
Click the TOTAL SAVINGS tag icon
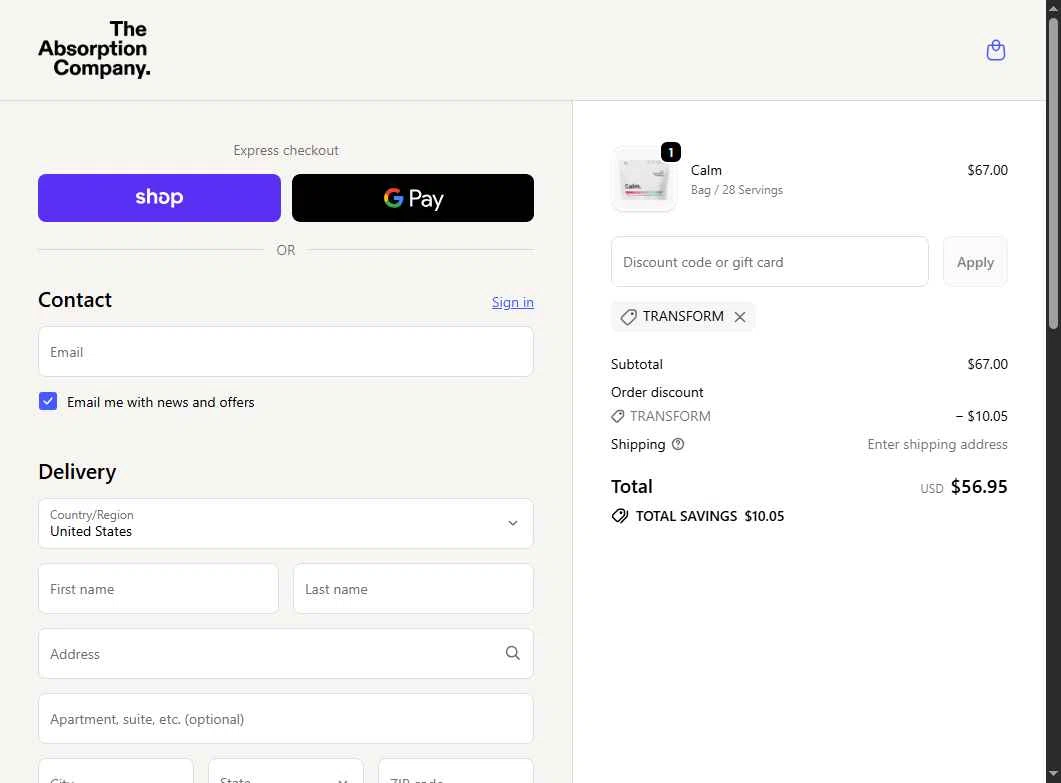(619, 516)
